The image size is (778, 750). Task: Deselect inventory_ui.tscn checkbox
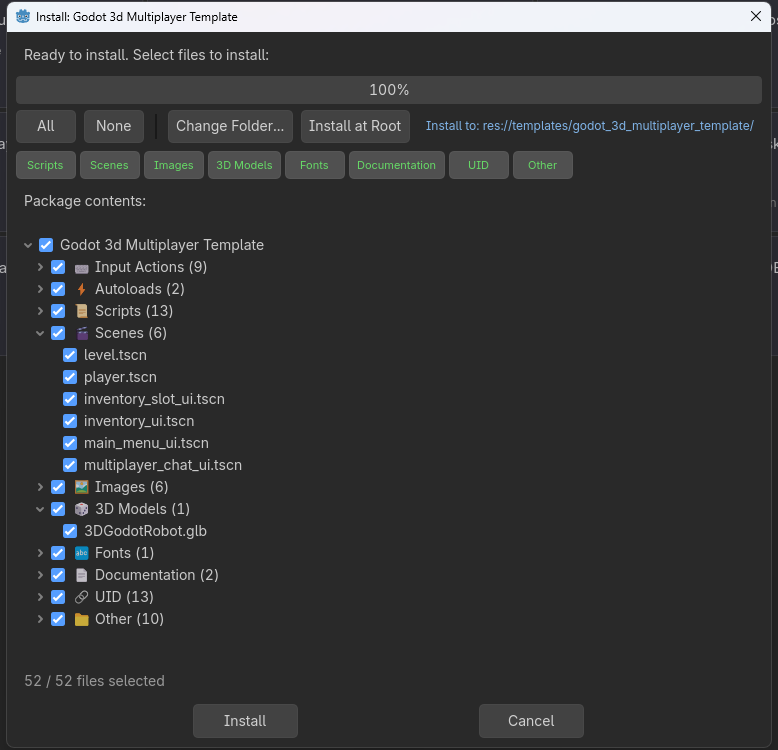tap(70, 421)
